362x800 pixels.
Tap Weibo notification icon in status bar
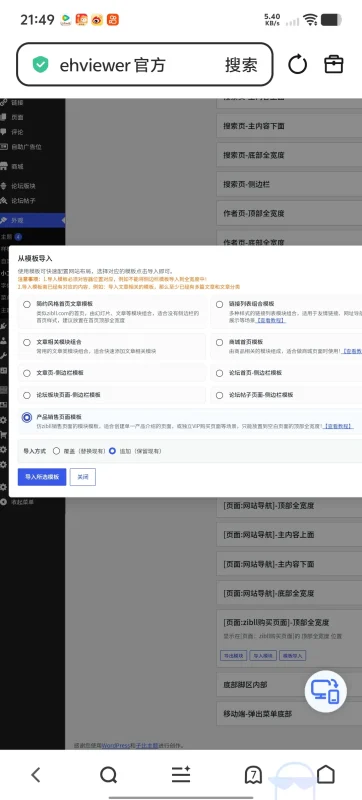click(x=97, y=20)
